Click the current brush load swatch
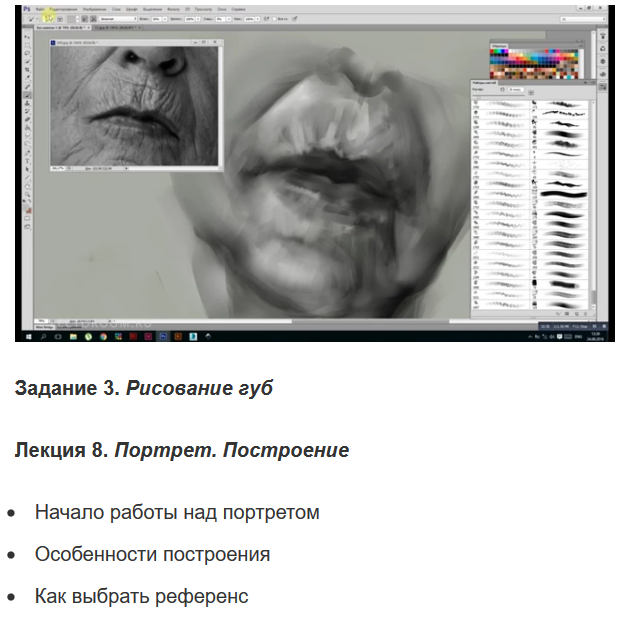This screenshot has height=620, width=644. coord(72,19)
